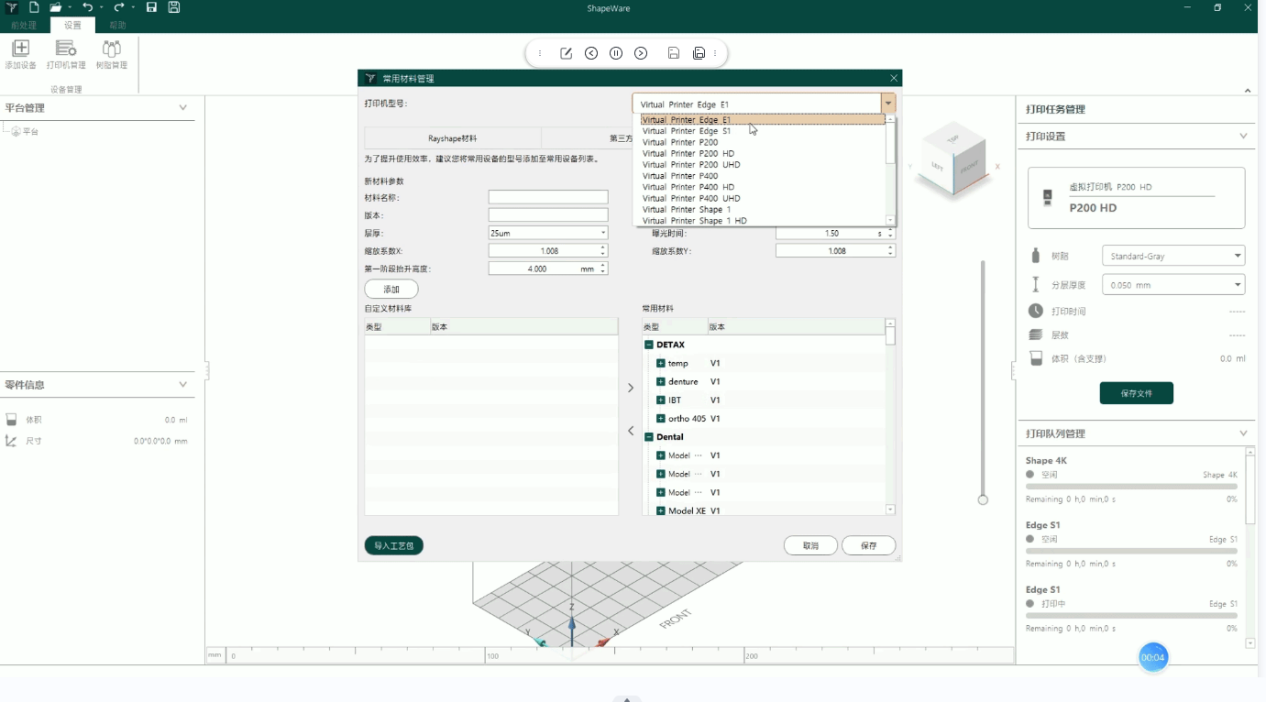This screenshot has height=702, width=1266.
Task: Switch to the Rayshape材料 tab
Action: pyautogui.click(x=453, y=138)
